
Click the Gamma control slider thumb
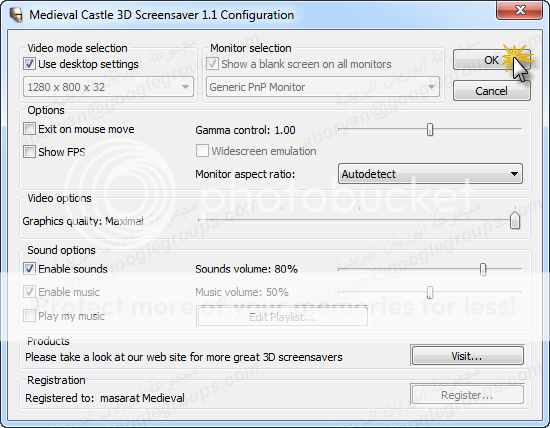(x=430, y=129)
